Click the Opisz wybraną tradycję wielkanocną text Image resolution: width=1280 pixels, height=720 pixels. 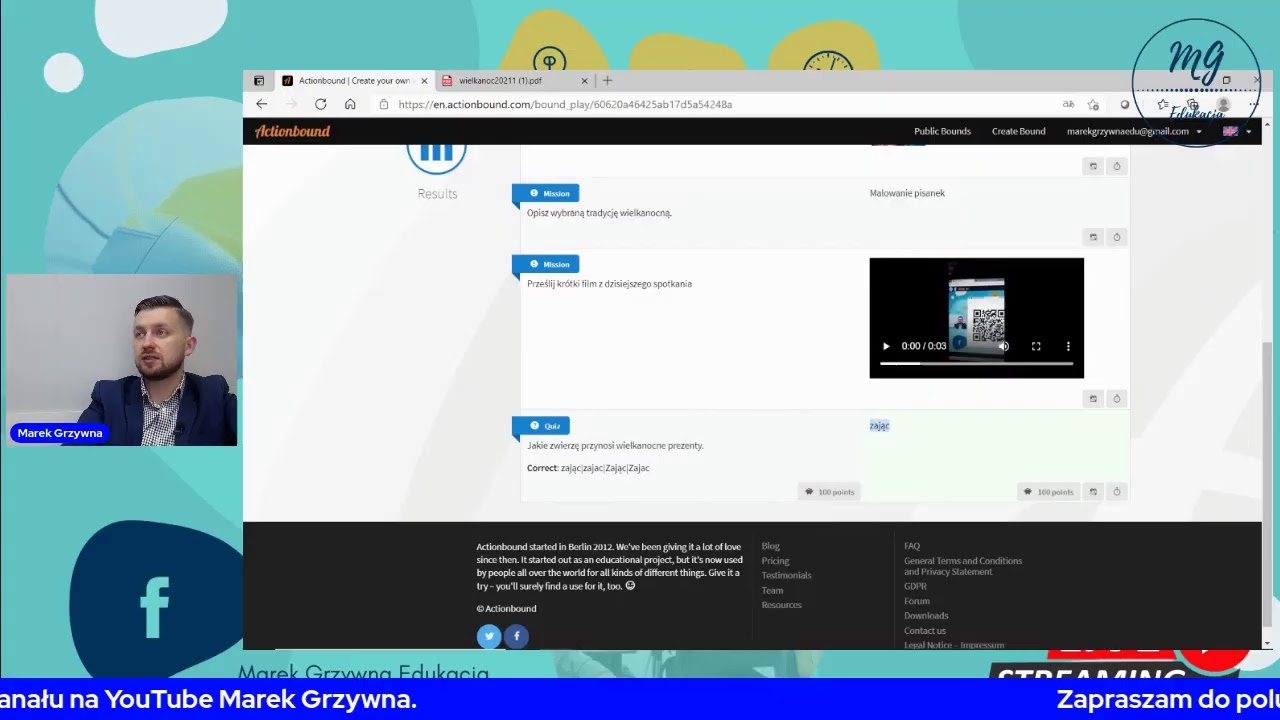coord(599,213)
